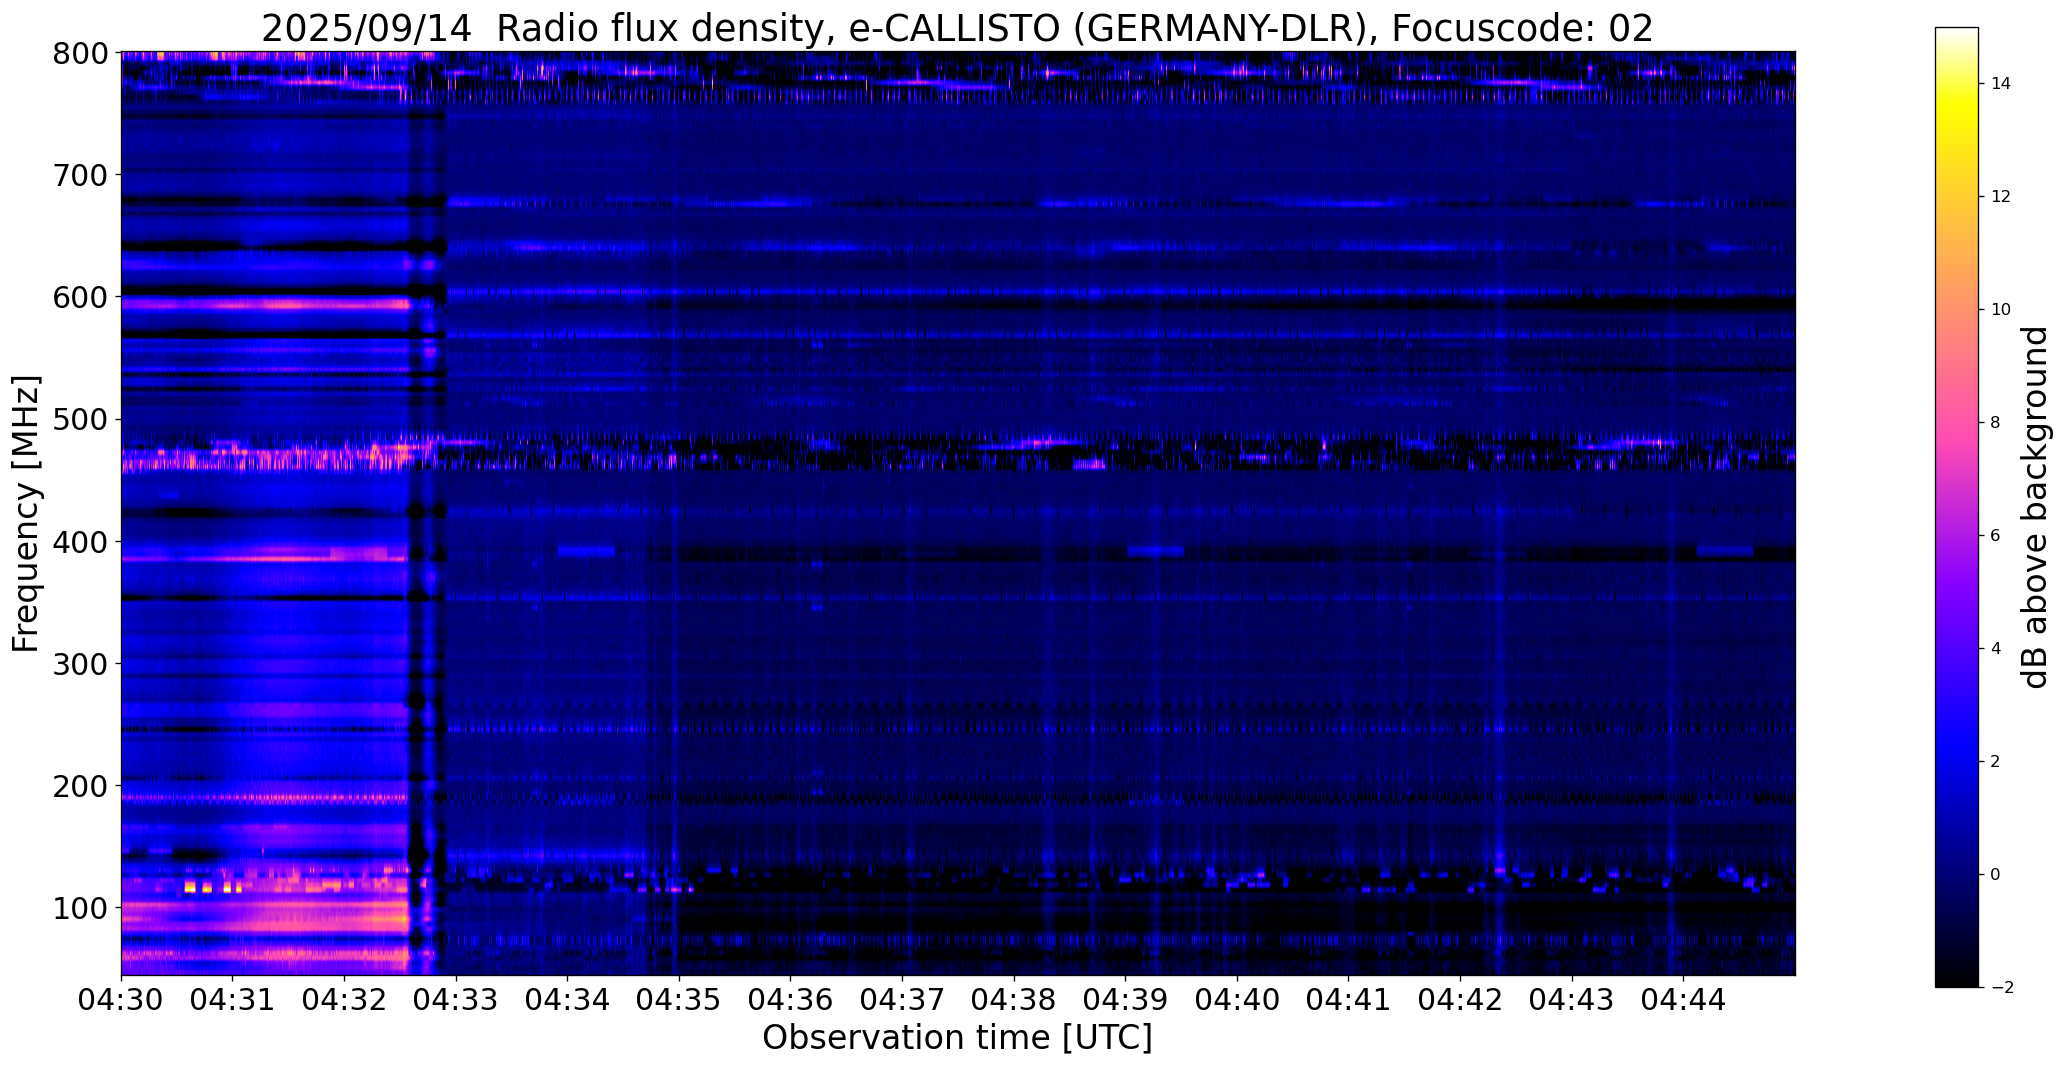This screenshot has width=2066, height=1067.
Task: Select the 04:33 time tick label
Action: (456, 1000)
